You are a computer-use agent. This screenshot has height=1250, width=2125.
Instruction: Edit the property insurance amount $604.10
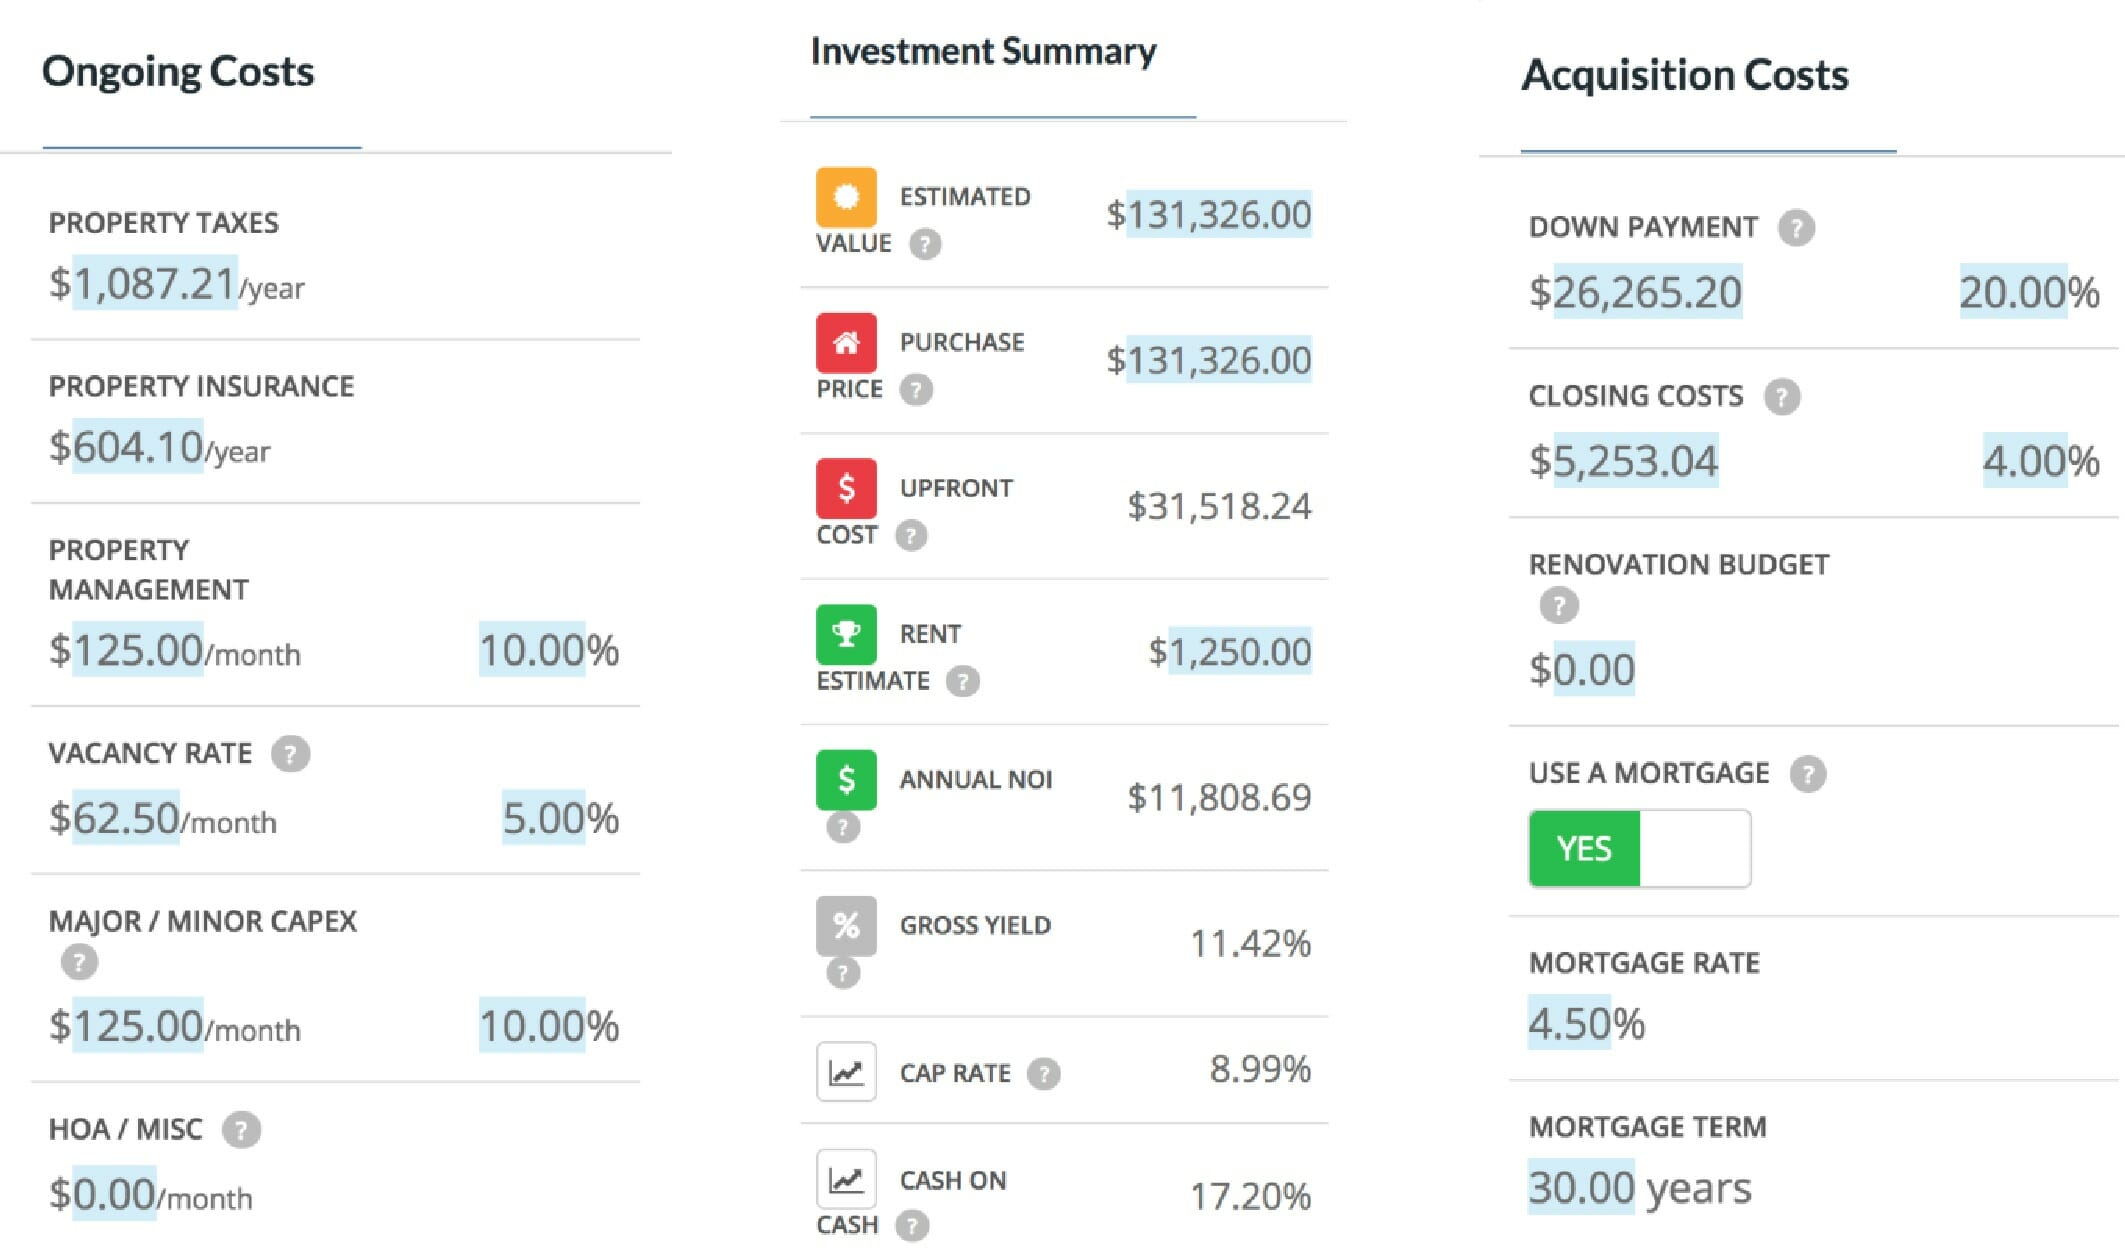click(x=138, y=447)
